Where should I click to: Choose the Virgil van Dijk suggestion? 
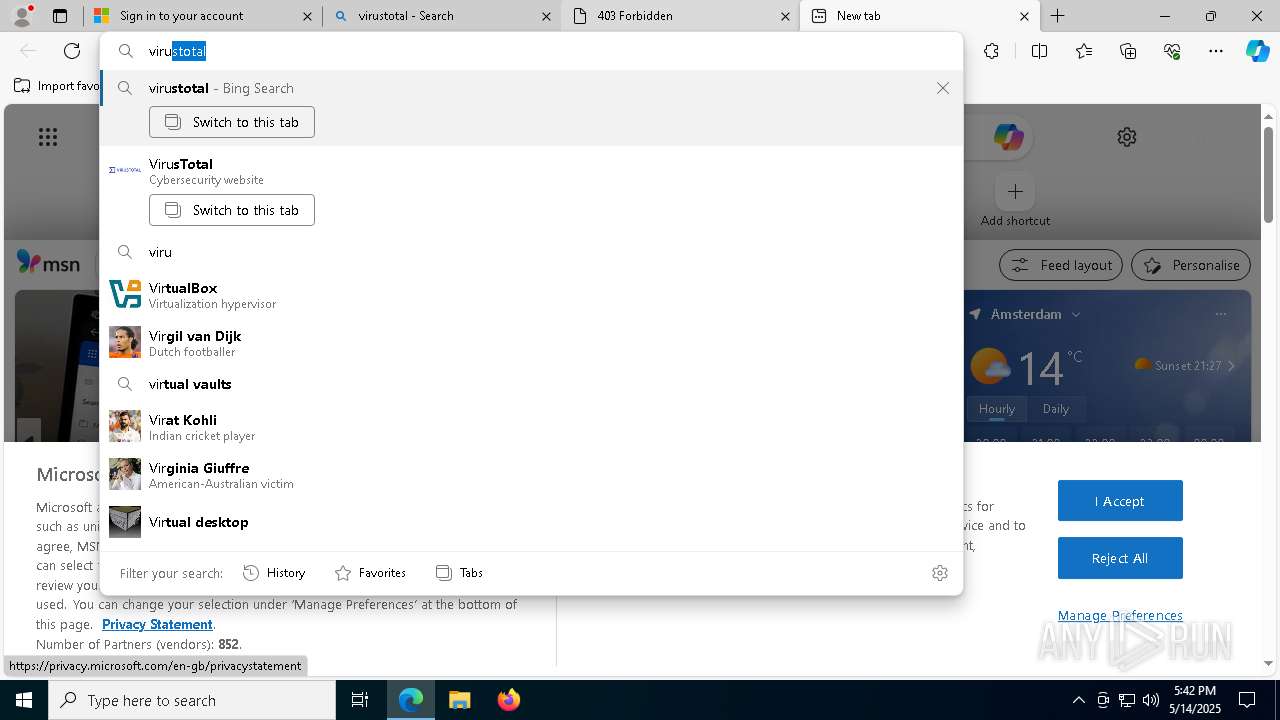(x=530, y=343)
